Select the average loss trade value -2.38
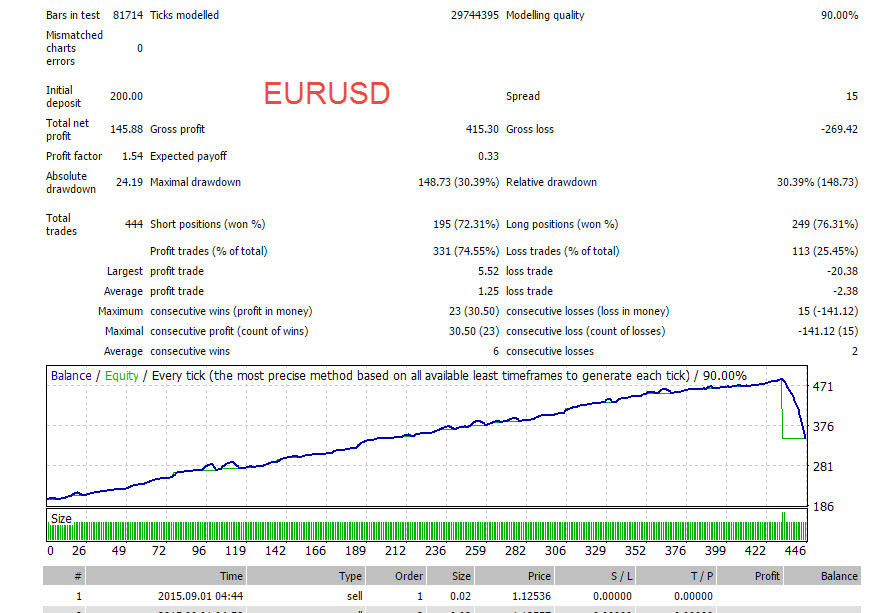 coord(845,292)
